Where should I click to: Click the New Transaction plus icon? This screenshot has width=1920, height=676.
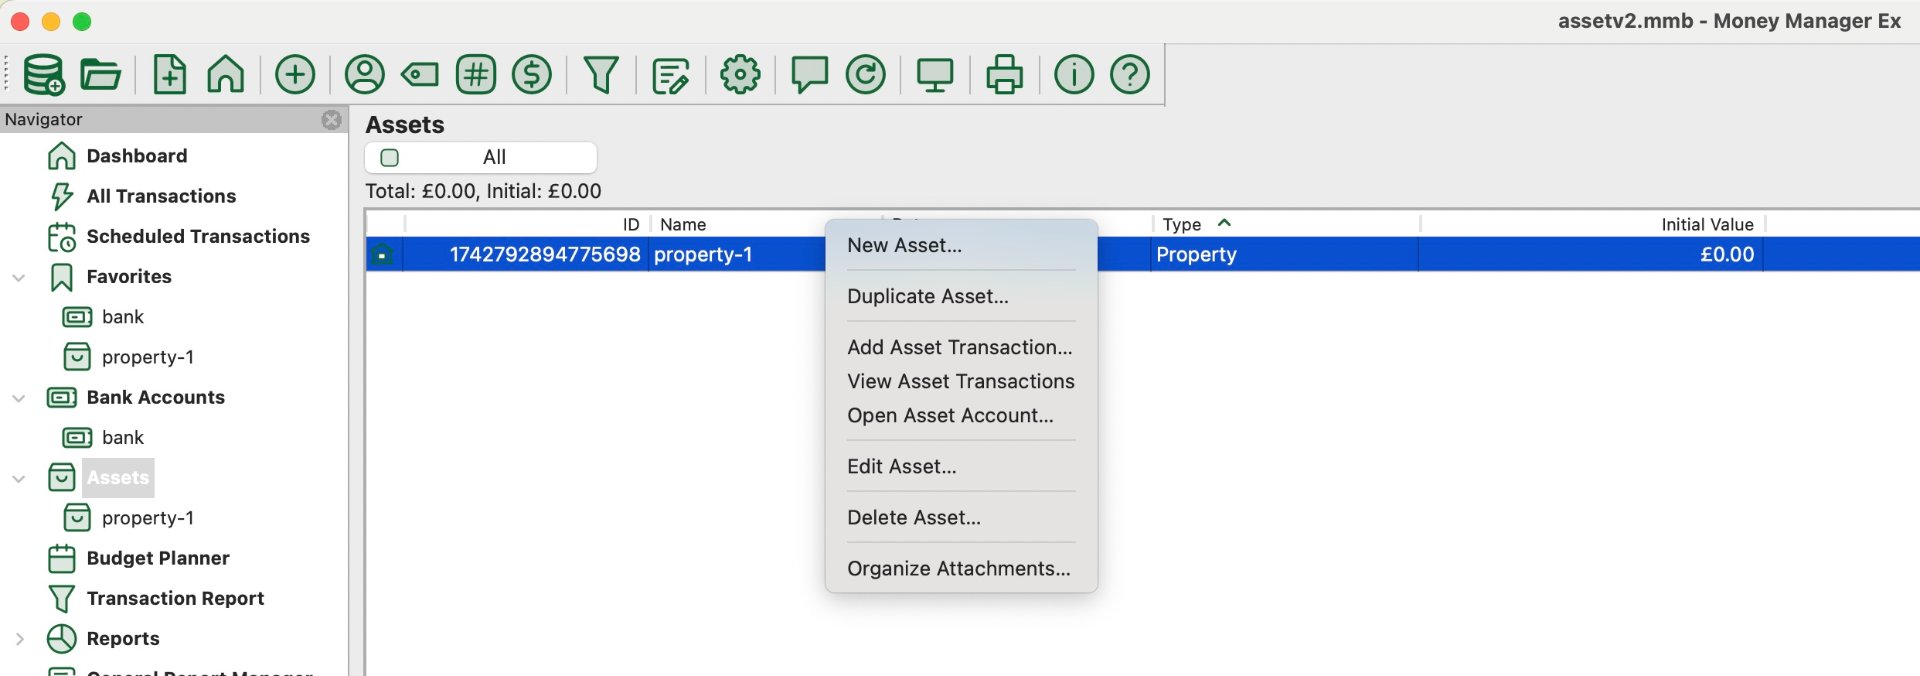pyautogui.click(x=295, y=75)
